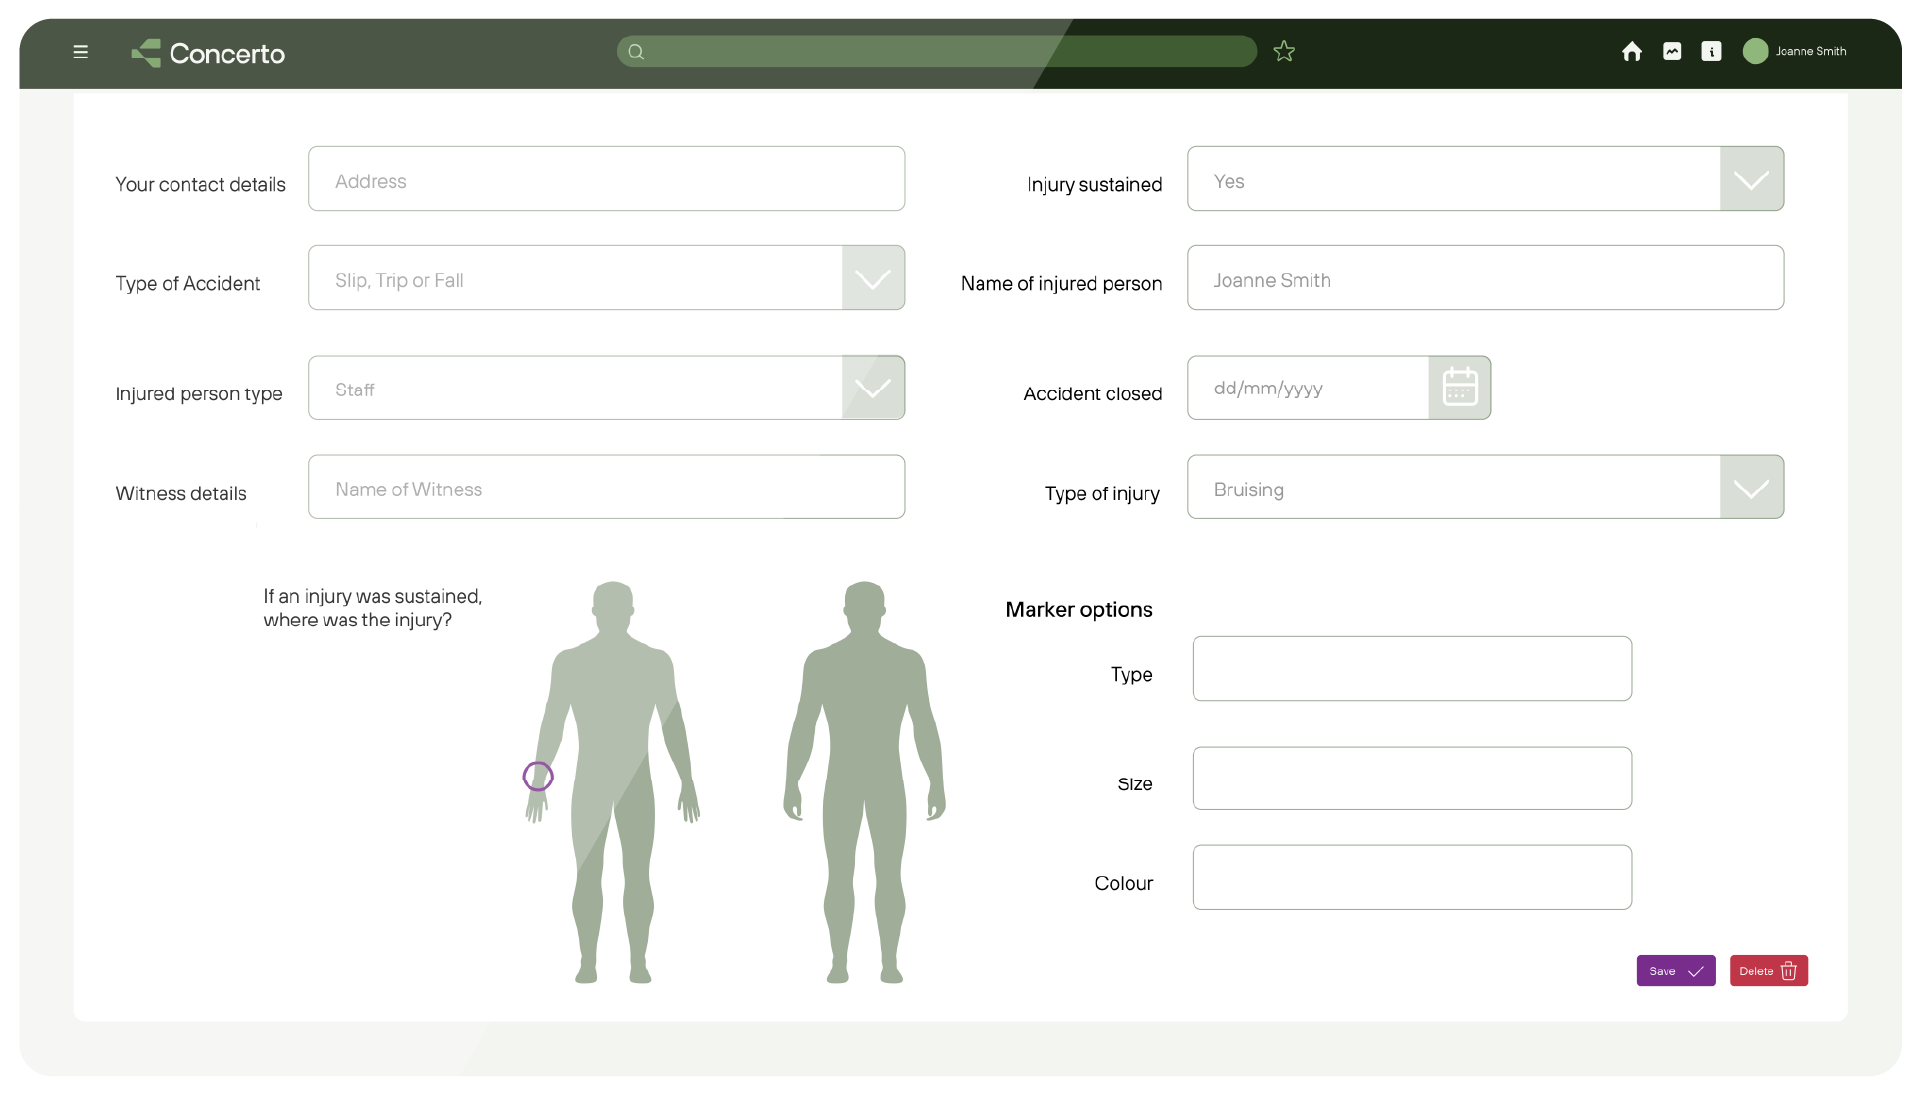The width and height of the screenshot is (1920, 1095).
Task: Go to the home icon
Action: coord(1632,51)
